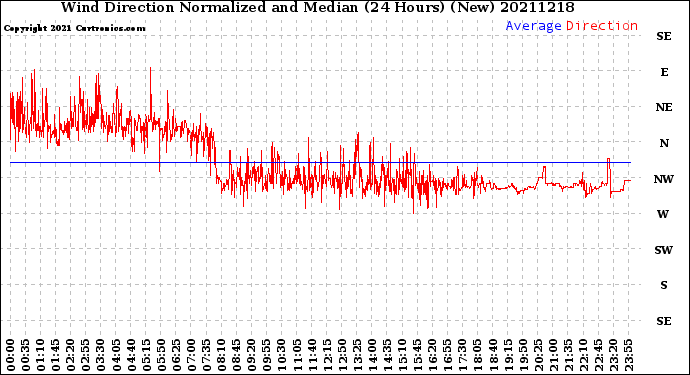
Task: Click the 'NE' axis label
Action: (664, 107)
